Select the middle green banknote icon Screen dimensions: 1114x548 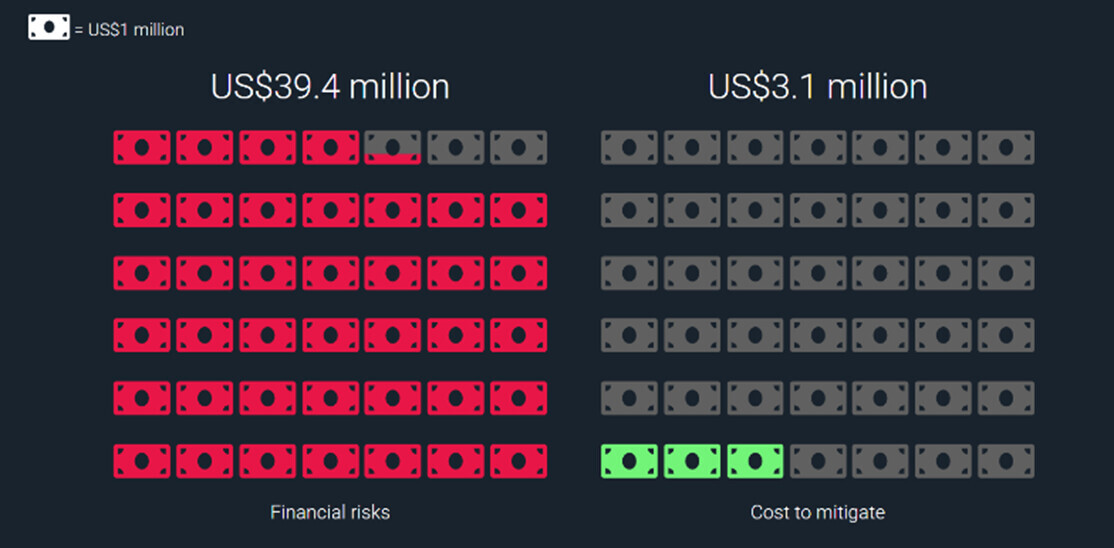pyautogui.click(x=692, y=461)
